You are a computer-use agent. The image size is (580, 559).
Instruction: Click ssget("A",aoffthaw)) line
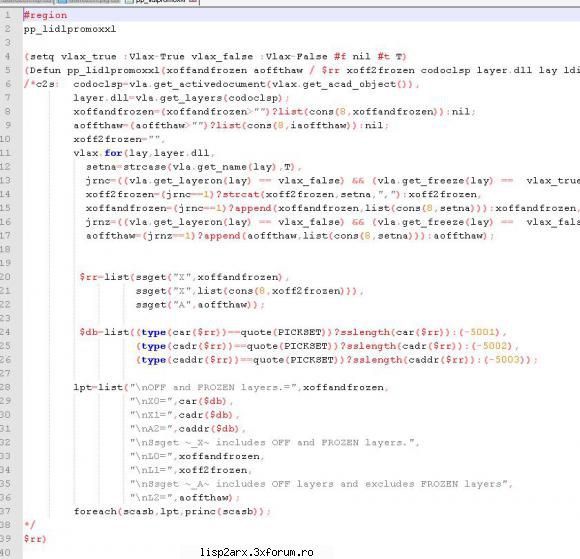point(200,305)
